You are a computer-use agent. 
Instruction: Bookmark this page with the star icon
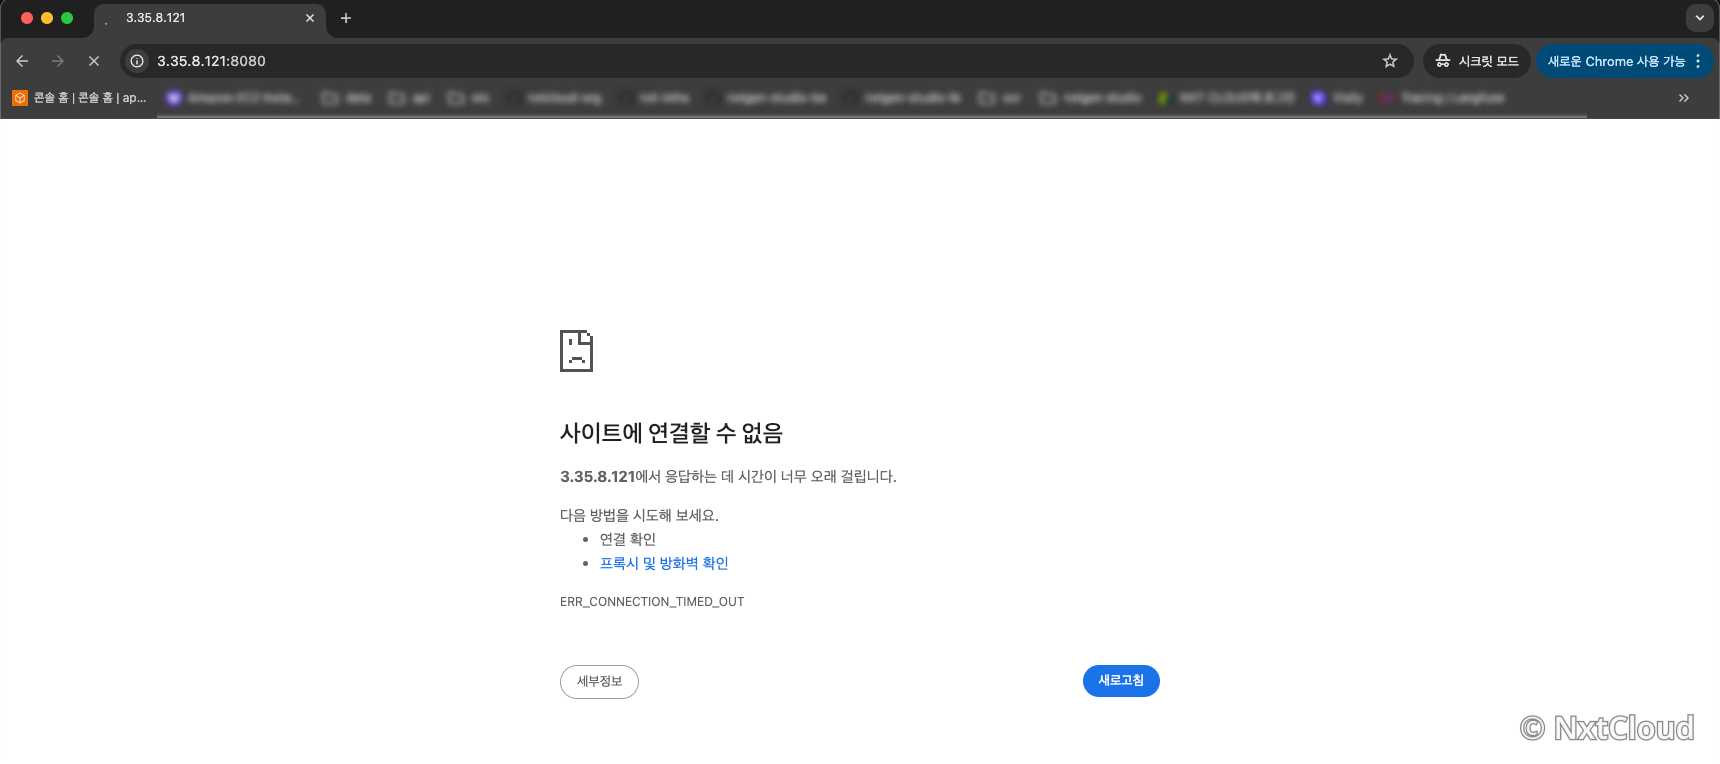[1390, 61]
